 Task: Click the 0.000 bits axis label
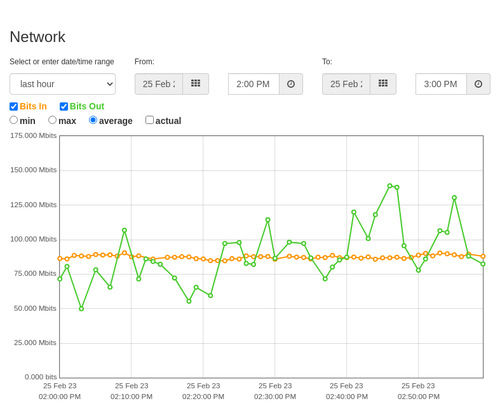41,377
